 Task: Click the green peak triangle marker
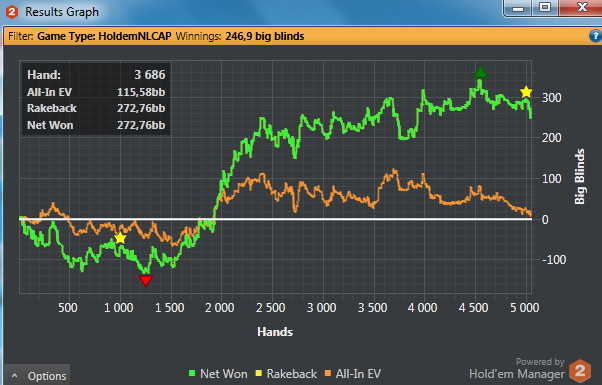[480, 72]
